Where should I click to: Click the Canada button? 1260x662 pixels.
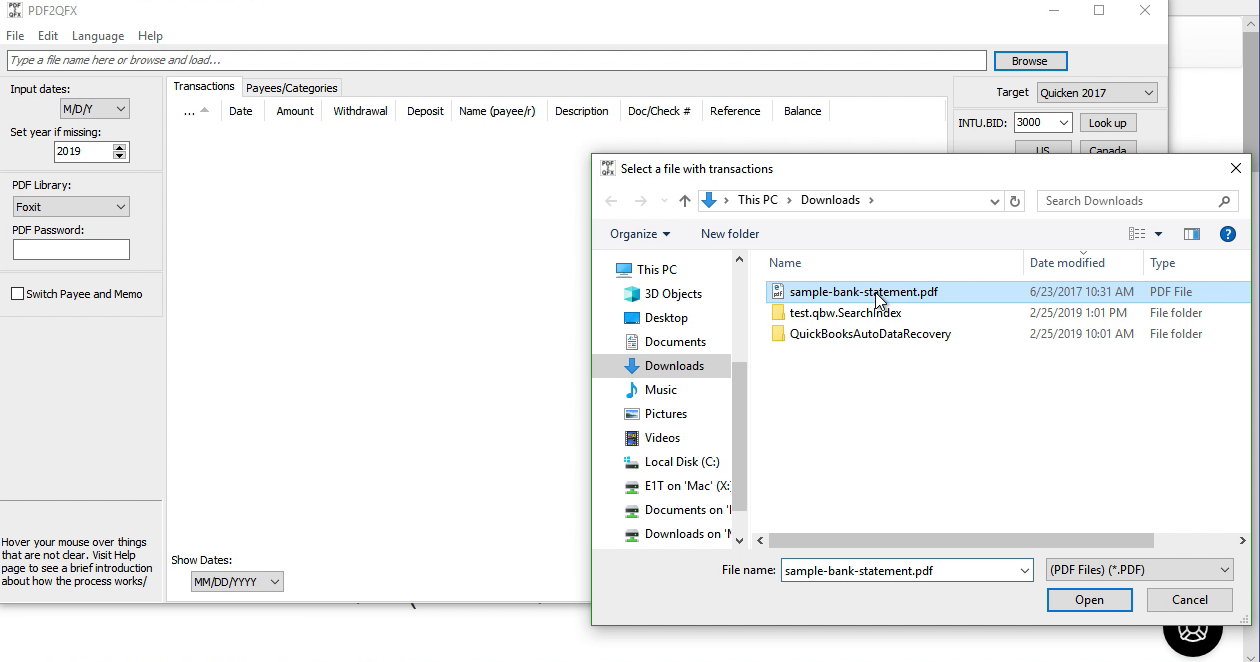pos(1107,150)
